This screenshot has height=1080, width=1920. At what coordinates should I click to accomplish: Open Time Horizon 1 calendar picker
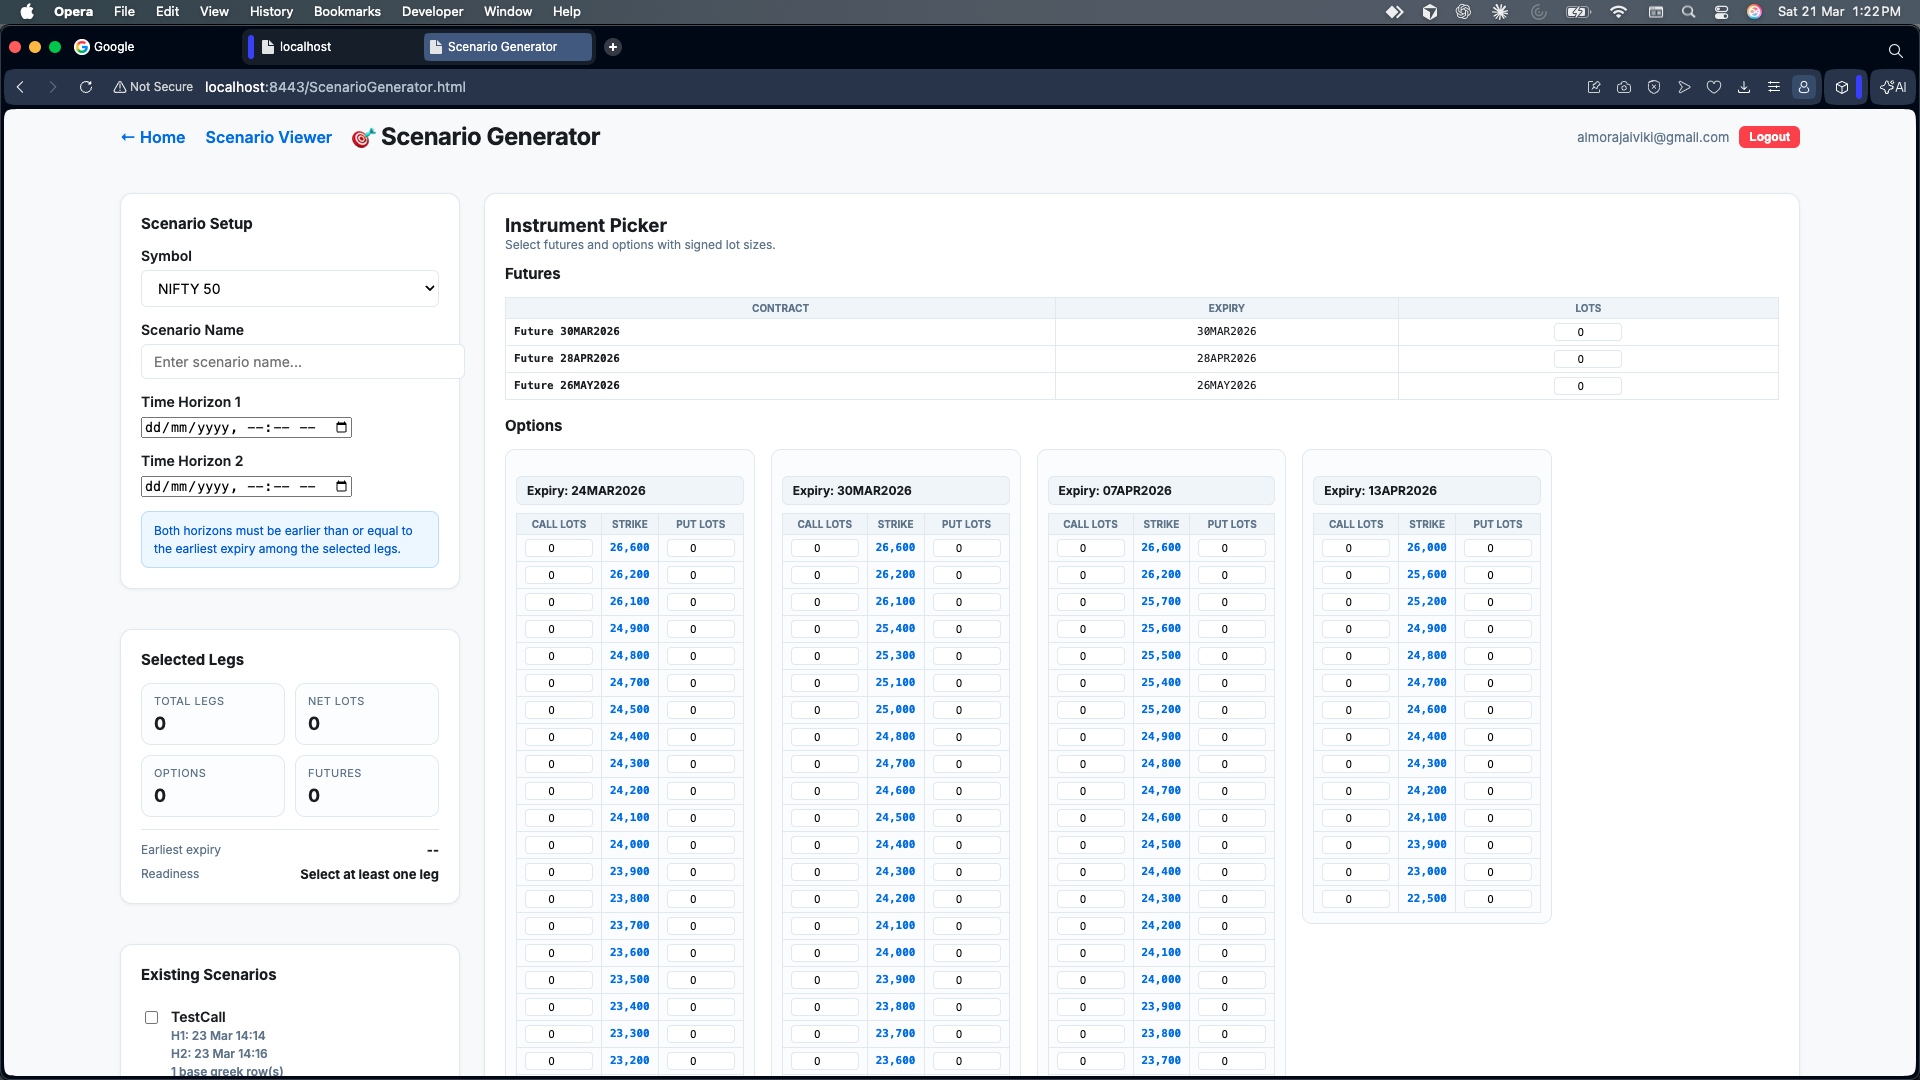click(342, 428)
